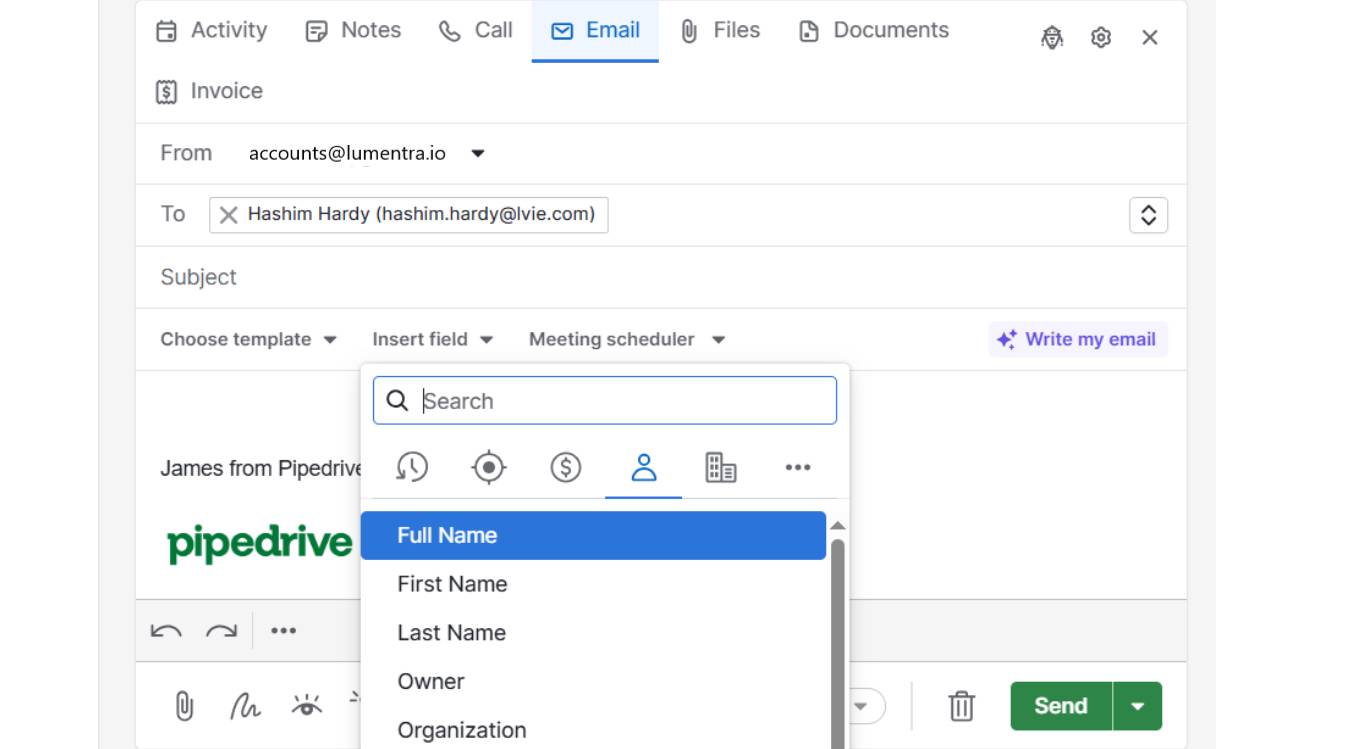Open the From address dropdown
Viewport: 1350px width, 749px height.
tap(477, 153)
